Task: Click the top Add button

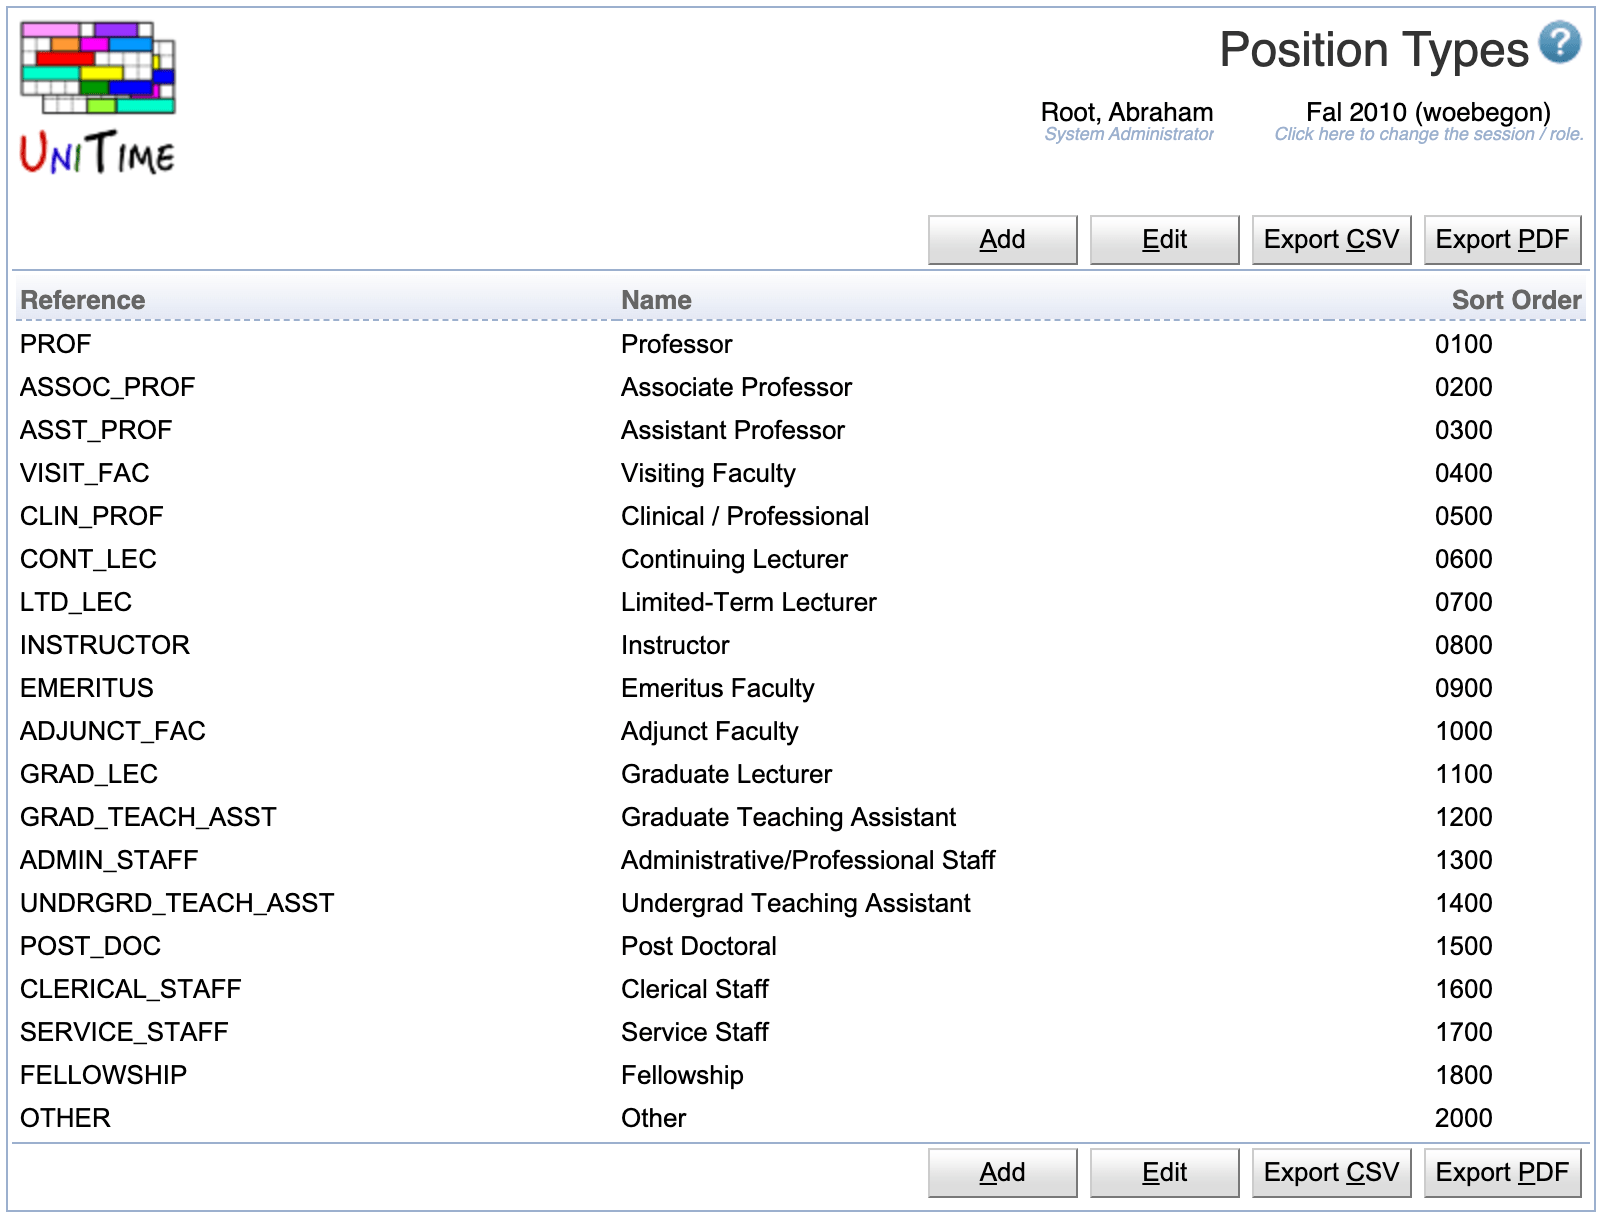Action: click(x=1002, y=240)
